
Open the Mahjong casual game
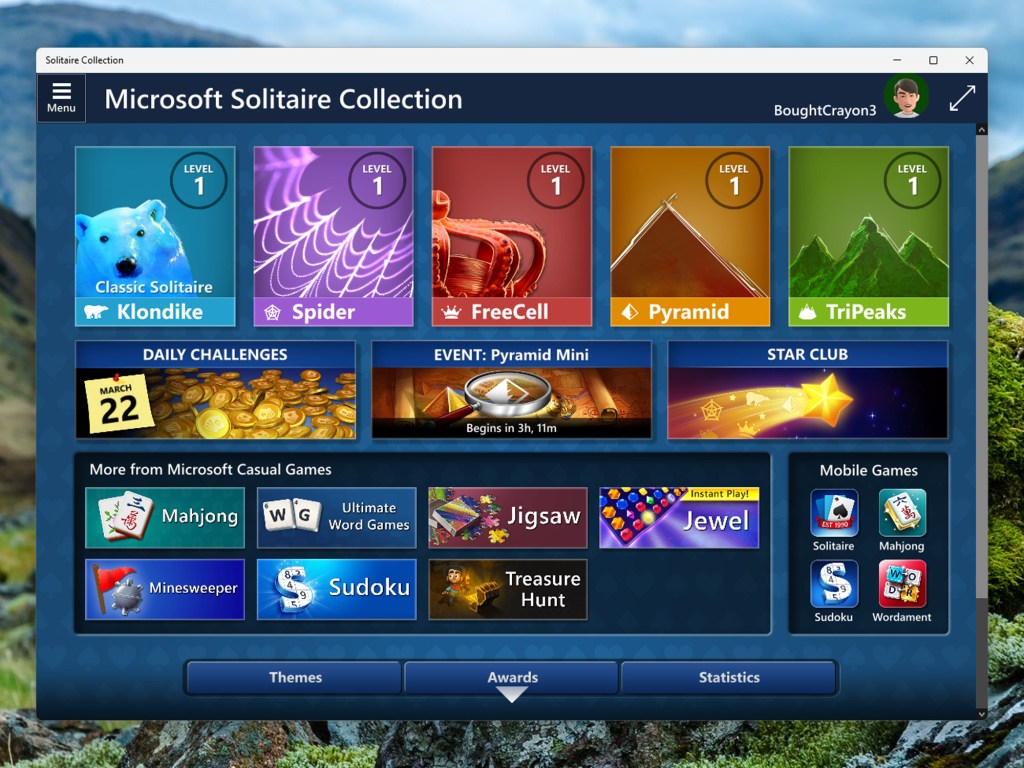click(165, 518)
